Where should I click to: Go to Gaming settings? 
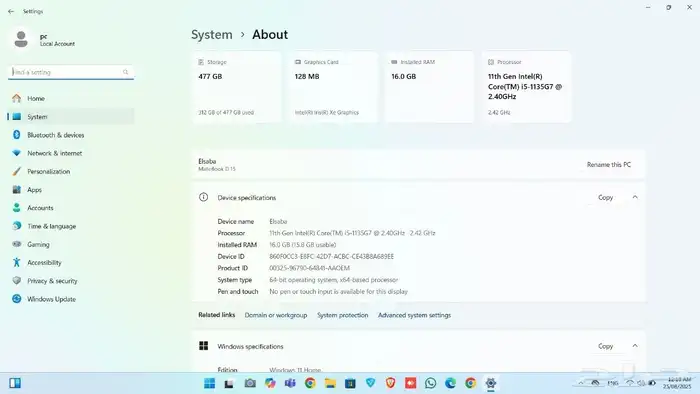pos(71,245)
